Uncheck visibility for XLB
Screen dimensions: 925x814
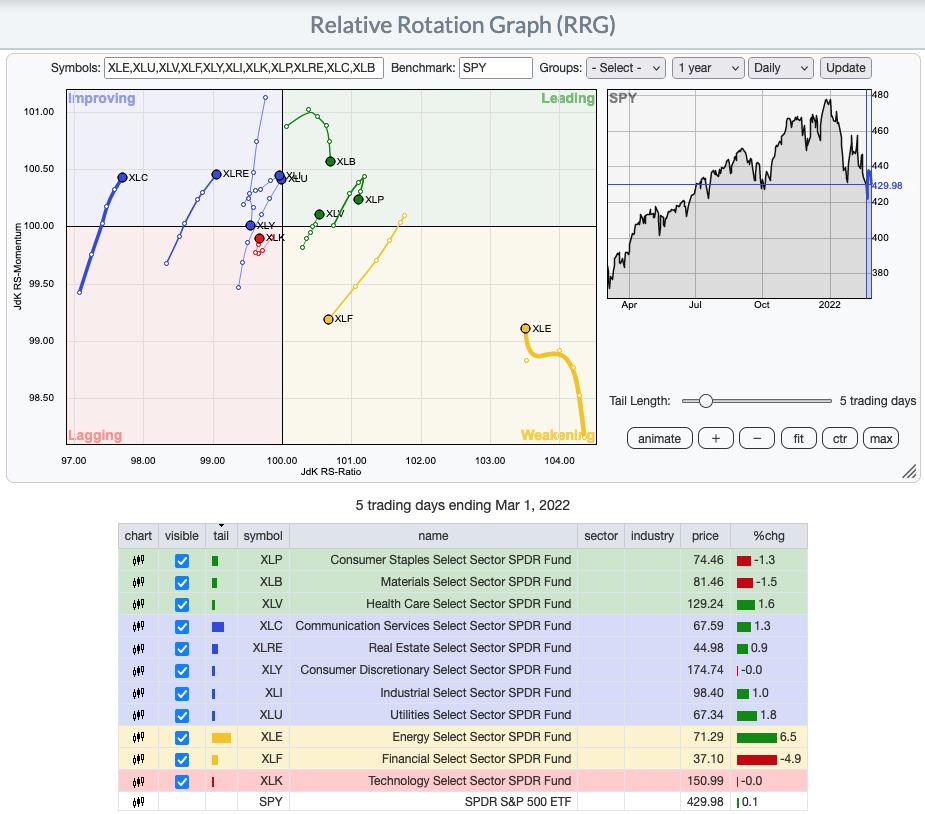182,582
